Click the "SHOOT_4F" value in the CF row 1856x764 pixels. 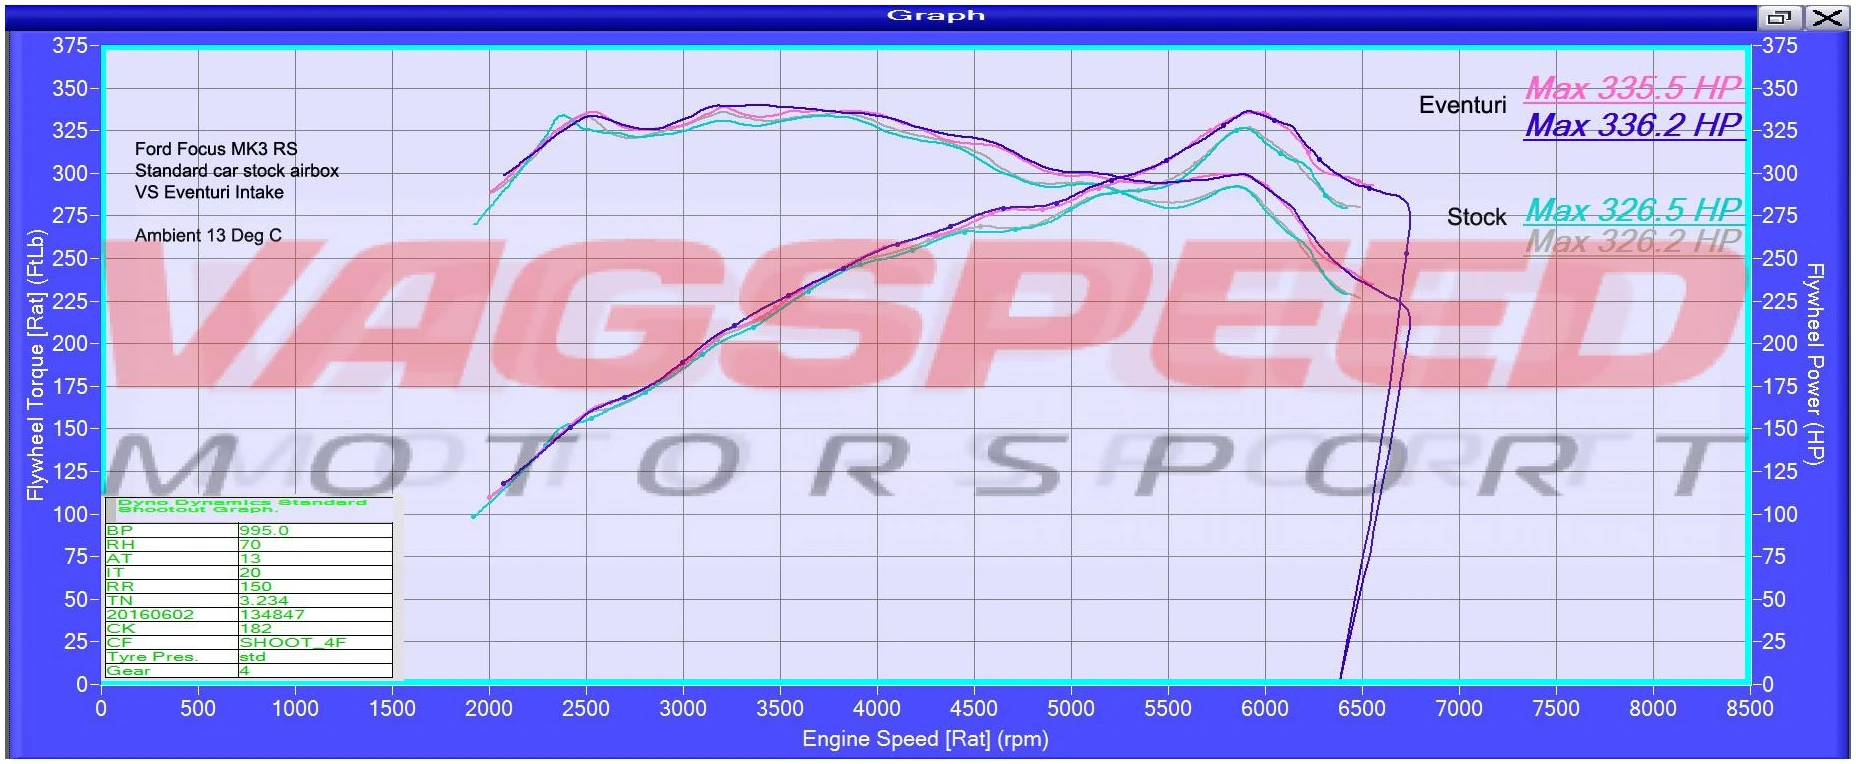point(292,643)
